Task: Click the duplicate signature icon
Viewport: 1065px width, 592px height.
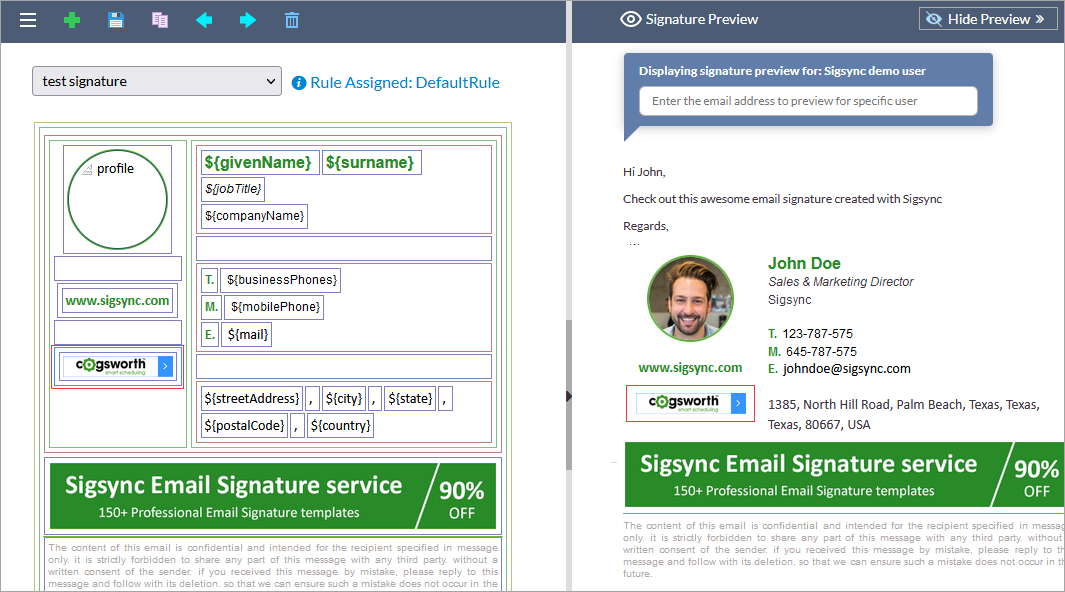Action: point(160,20)
